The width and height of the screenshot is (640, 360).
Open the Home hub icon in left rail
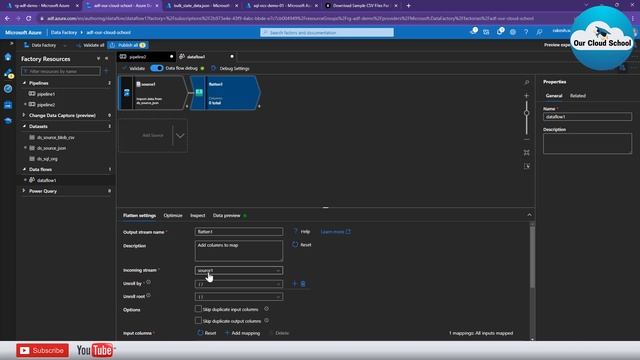click(x=8, y=57)
